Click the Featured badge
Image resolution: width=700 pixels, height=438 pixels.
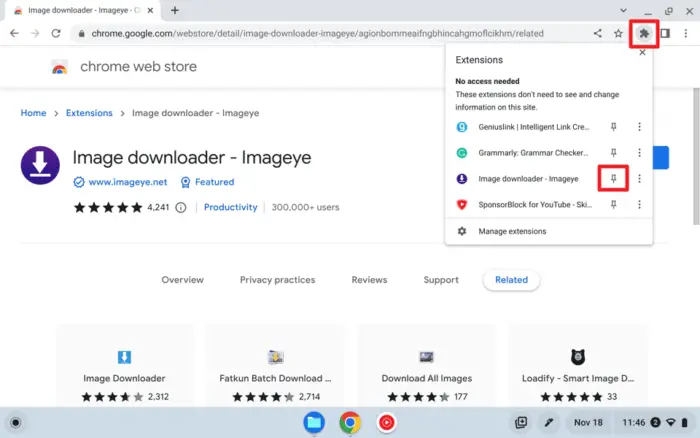(x=207, y=182)
